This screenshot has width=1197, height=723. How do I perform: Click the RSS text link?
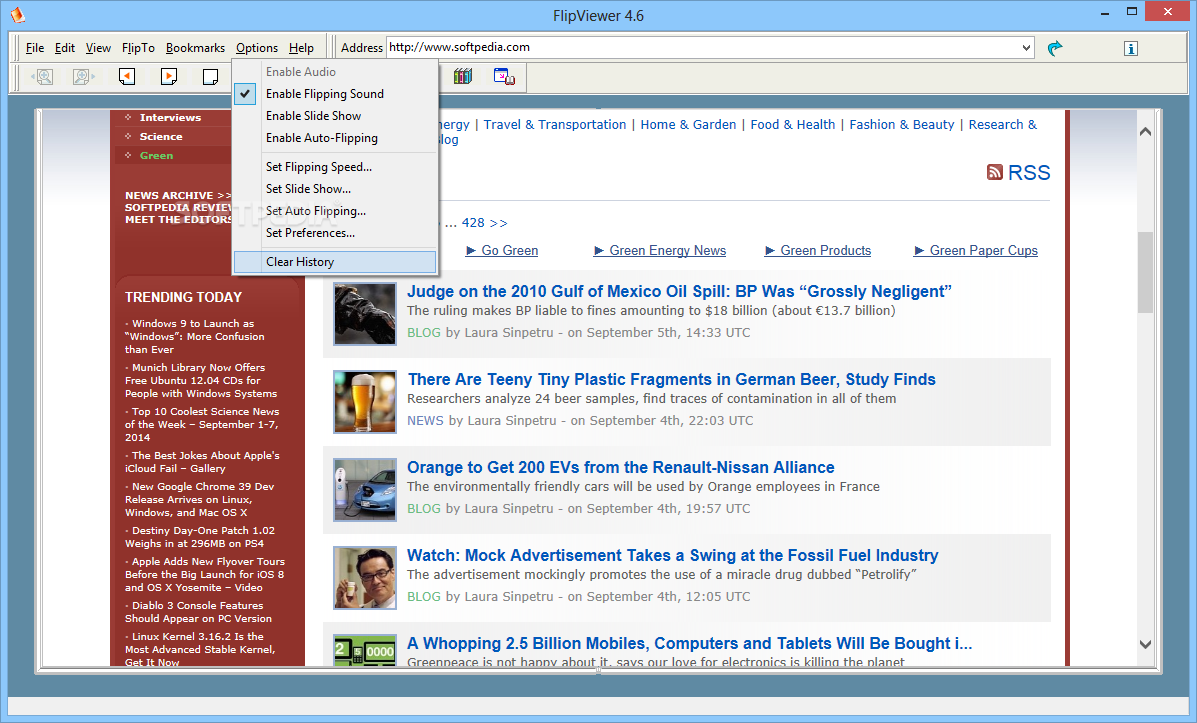pyautogui.click(x=1029, y=173)
